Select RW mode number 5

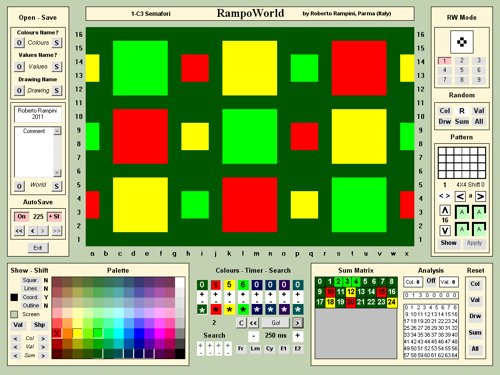pos(462,70)
